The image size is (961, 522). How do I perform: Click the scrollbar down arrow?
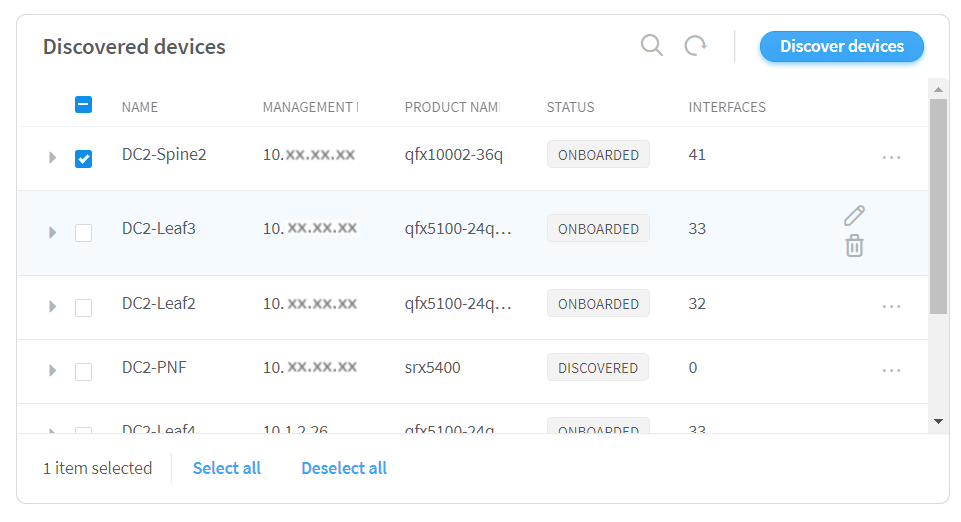(938, 422)
